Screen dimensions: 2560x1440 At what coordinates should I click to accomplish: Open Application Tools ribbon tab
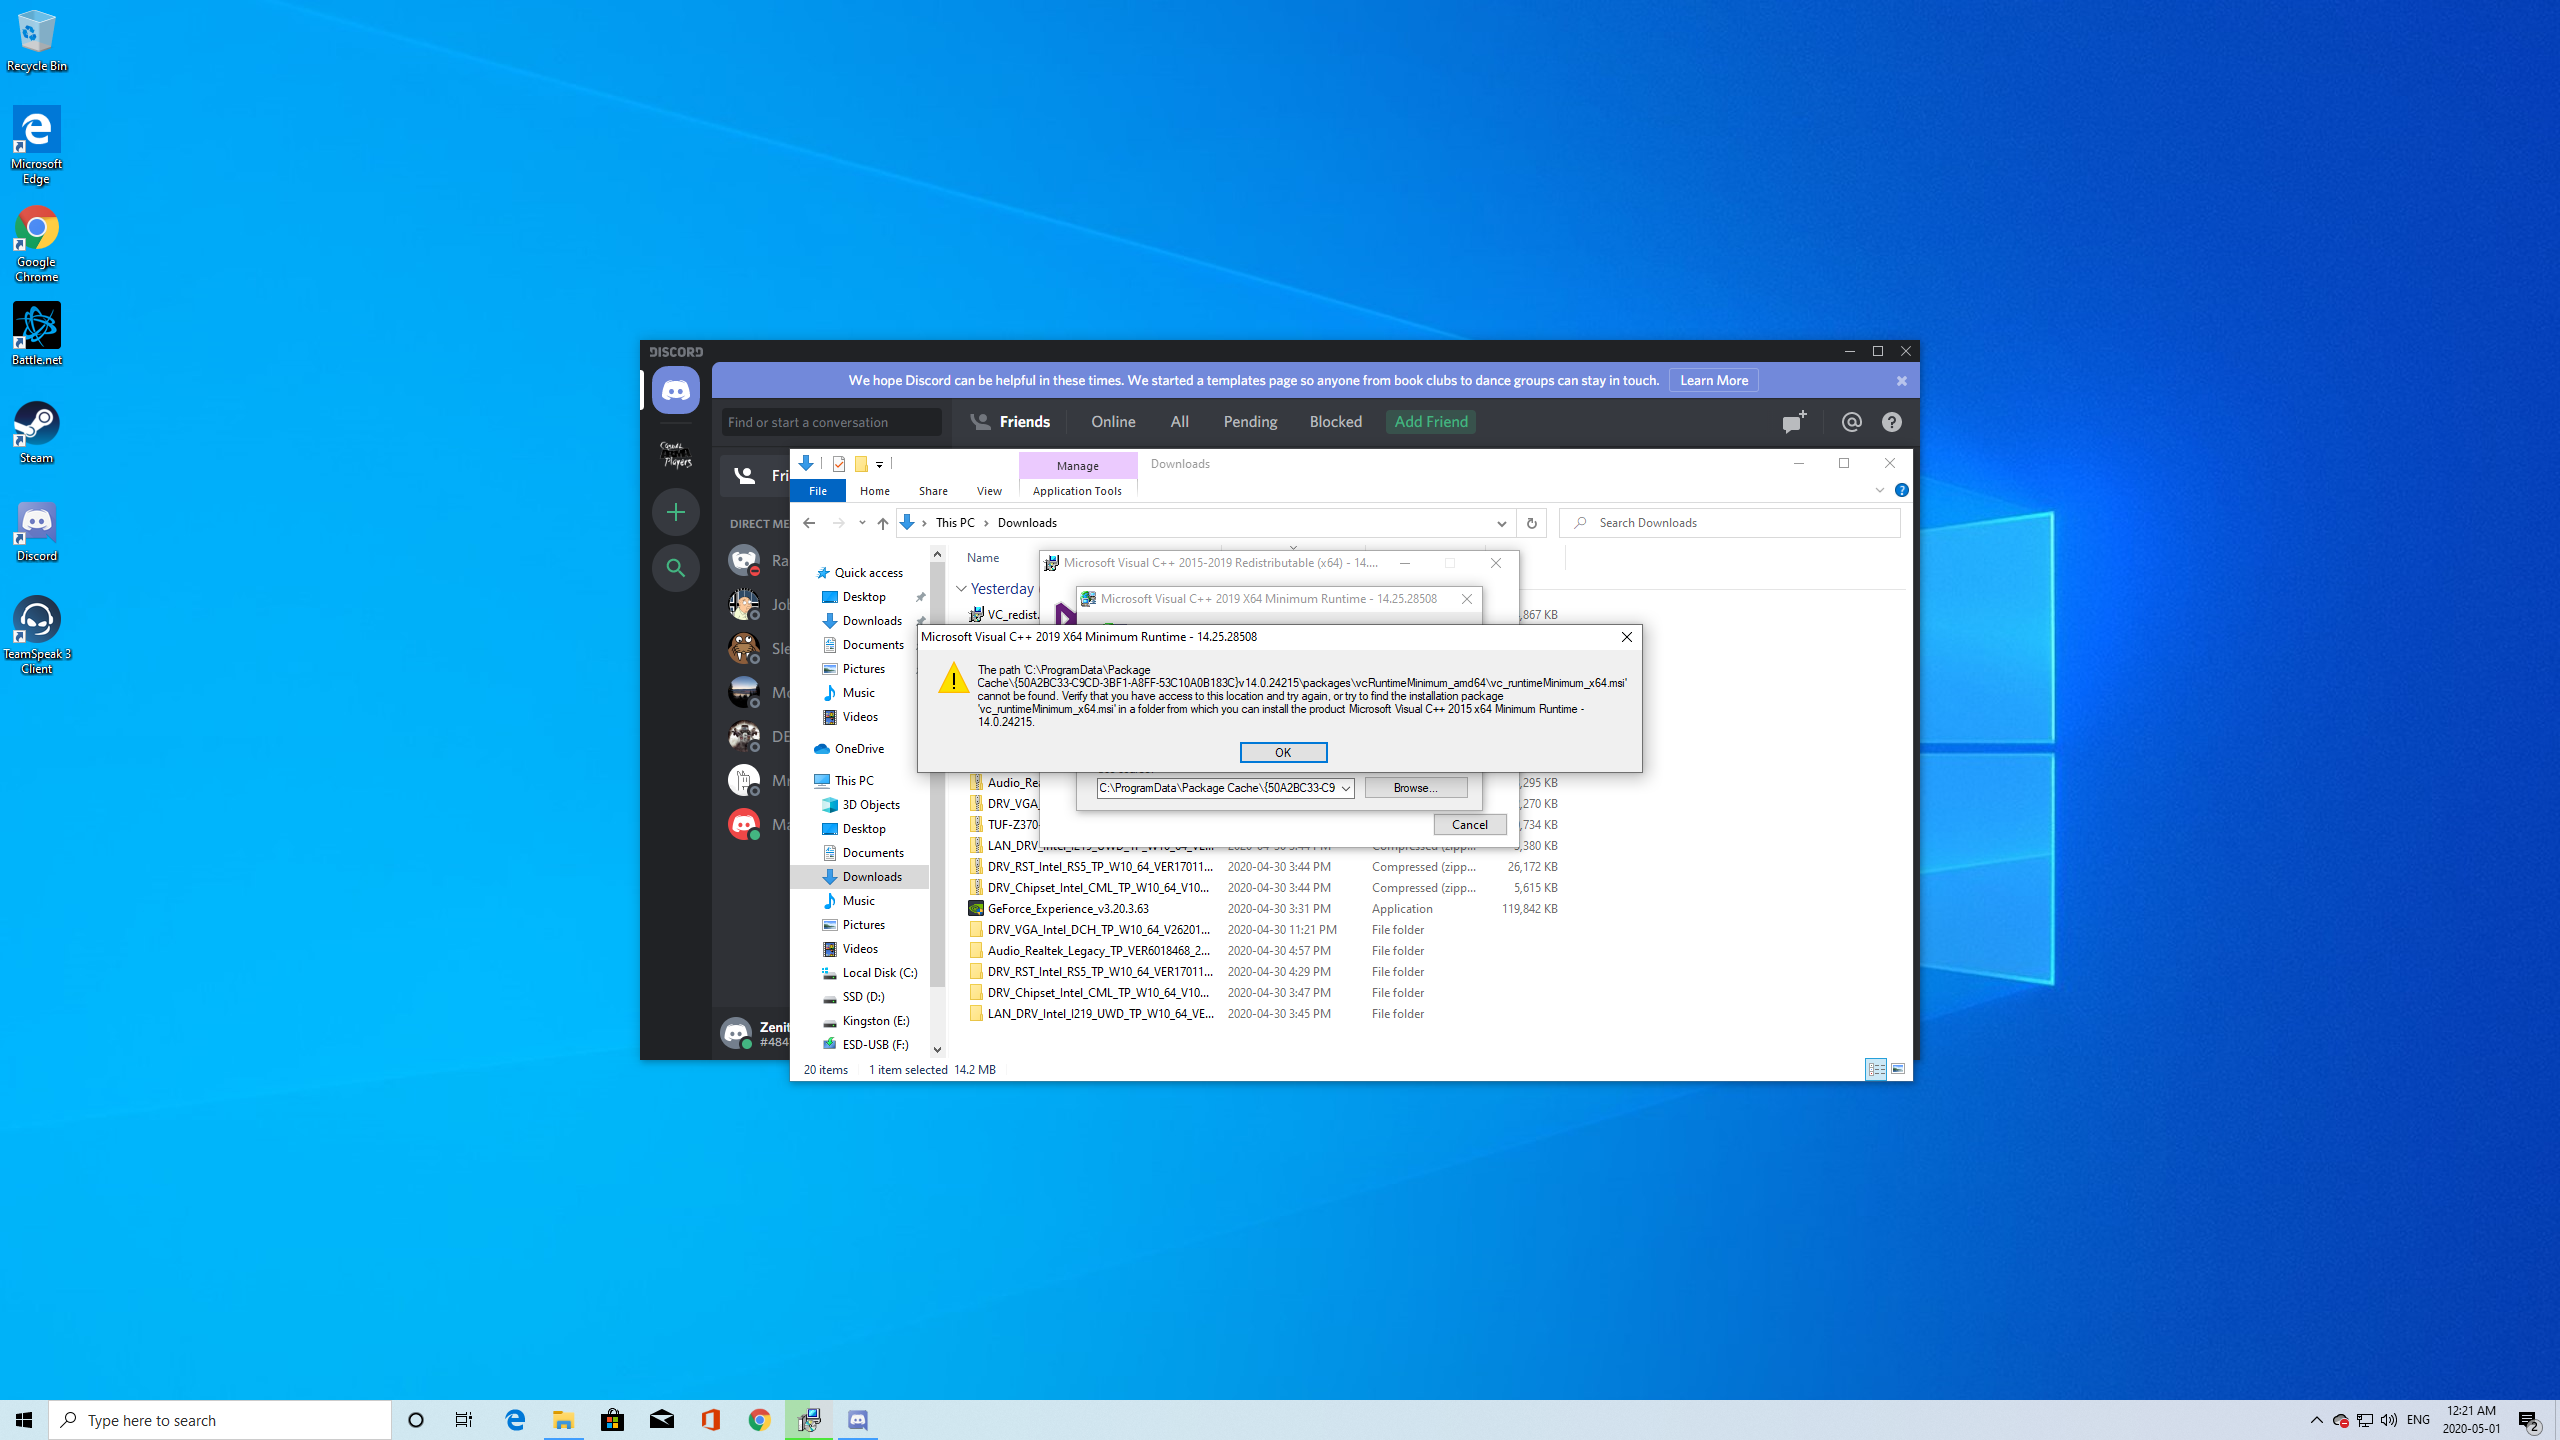coord(1077,491)
